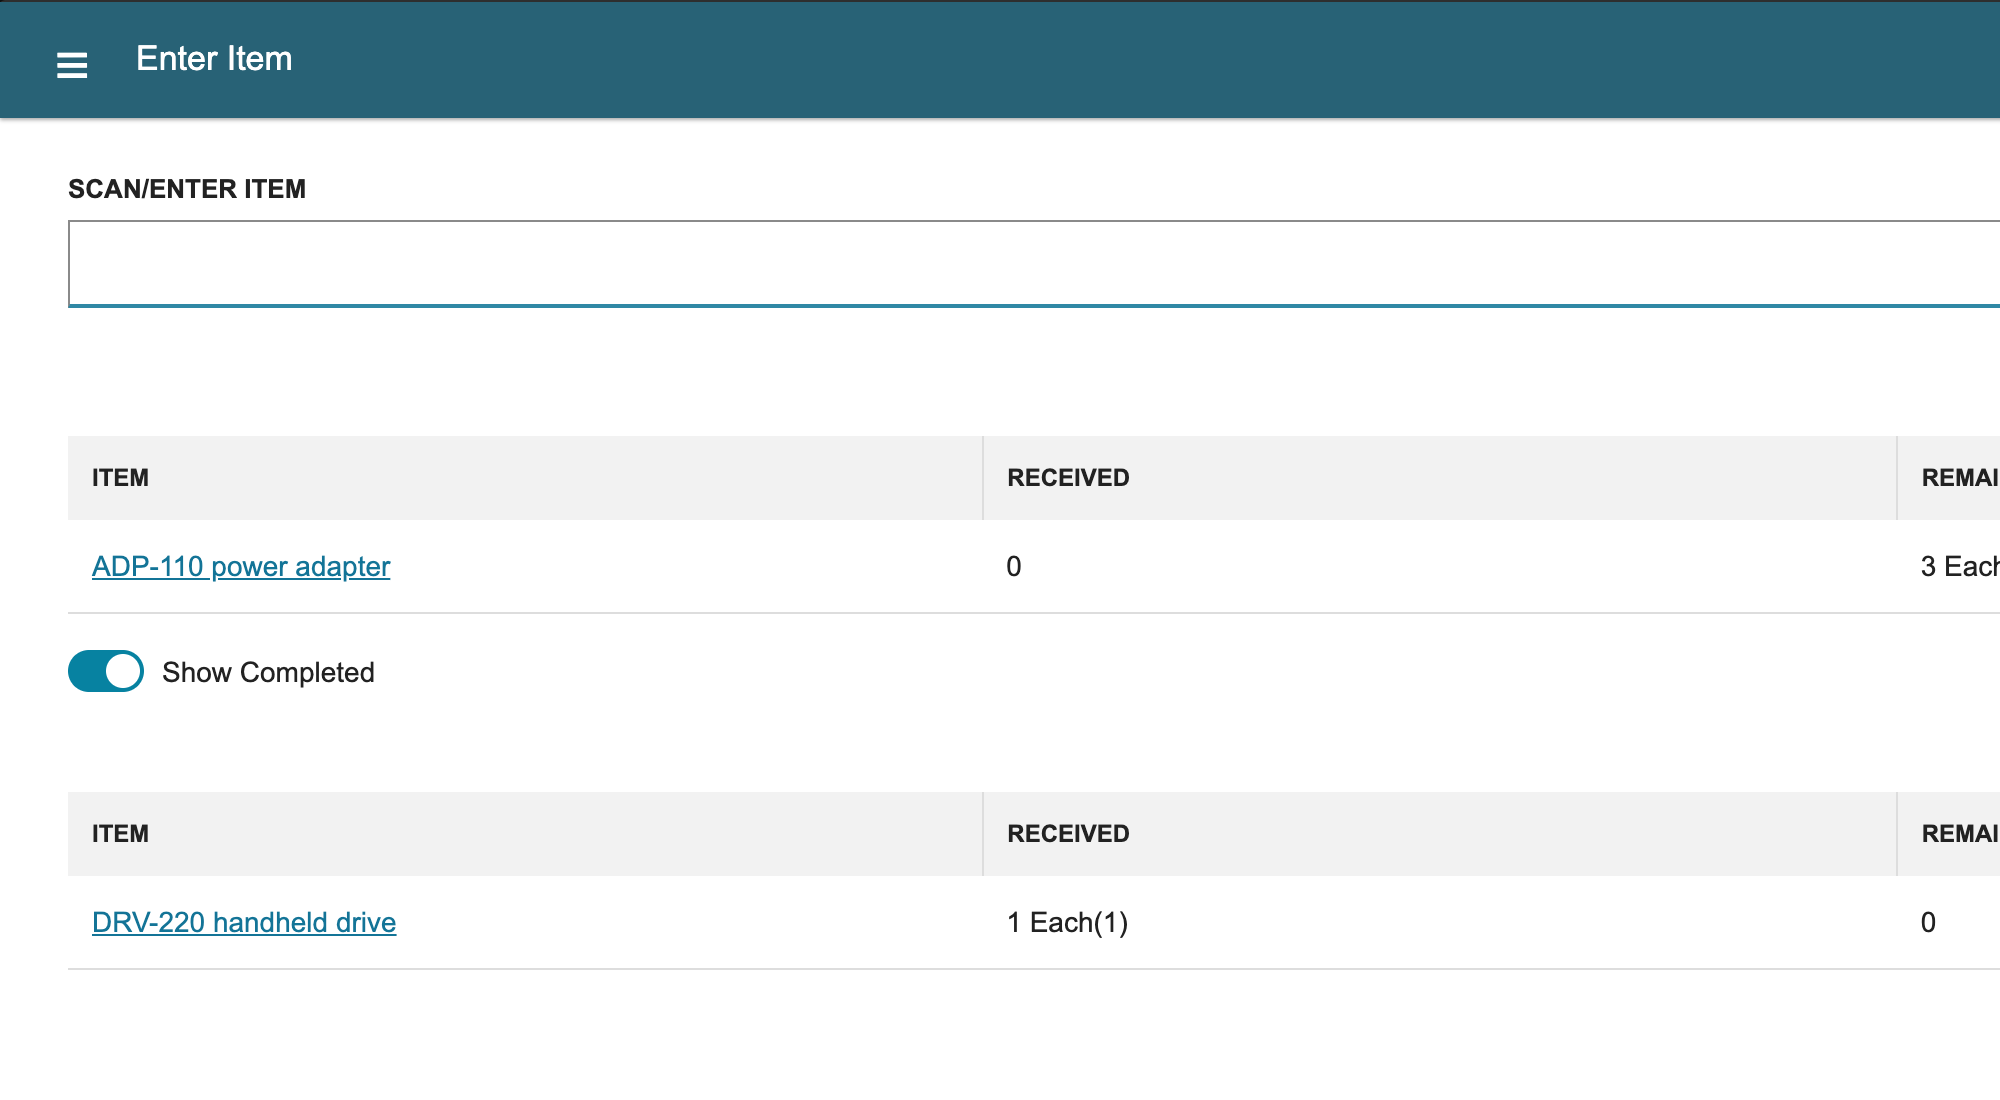Open the DRV-220 handheld drive link
Screen dimensions: 2000x1100
244,922
